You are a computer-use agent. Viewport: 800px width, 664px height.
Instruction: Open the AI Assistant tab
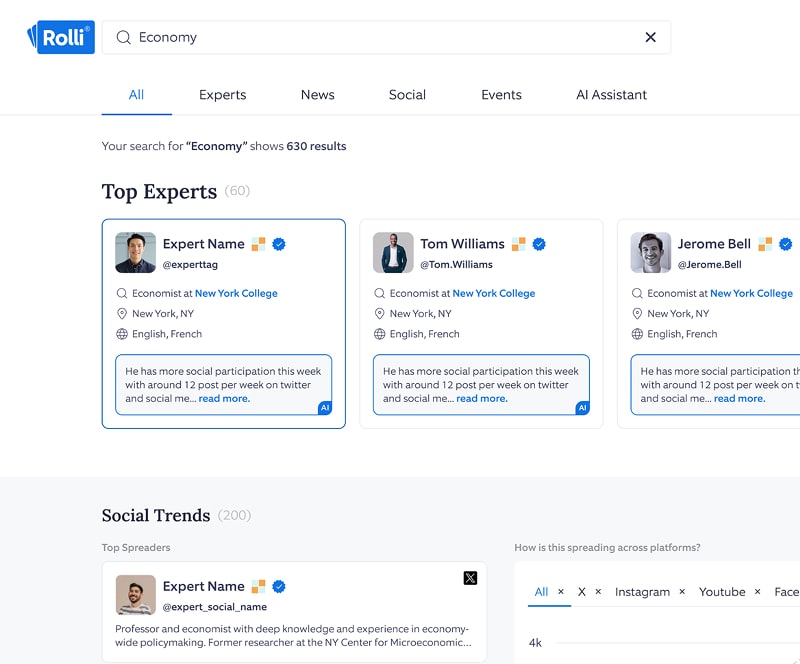[x=611, y=95]
